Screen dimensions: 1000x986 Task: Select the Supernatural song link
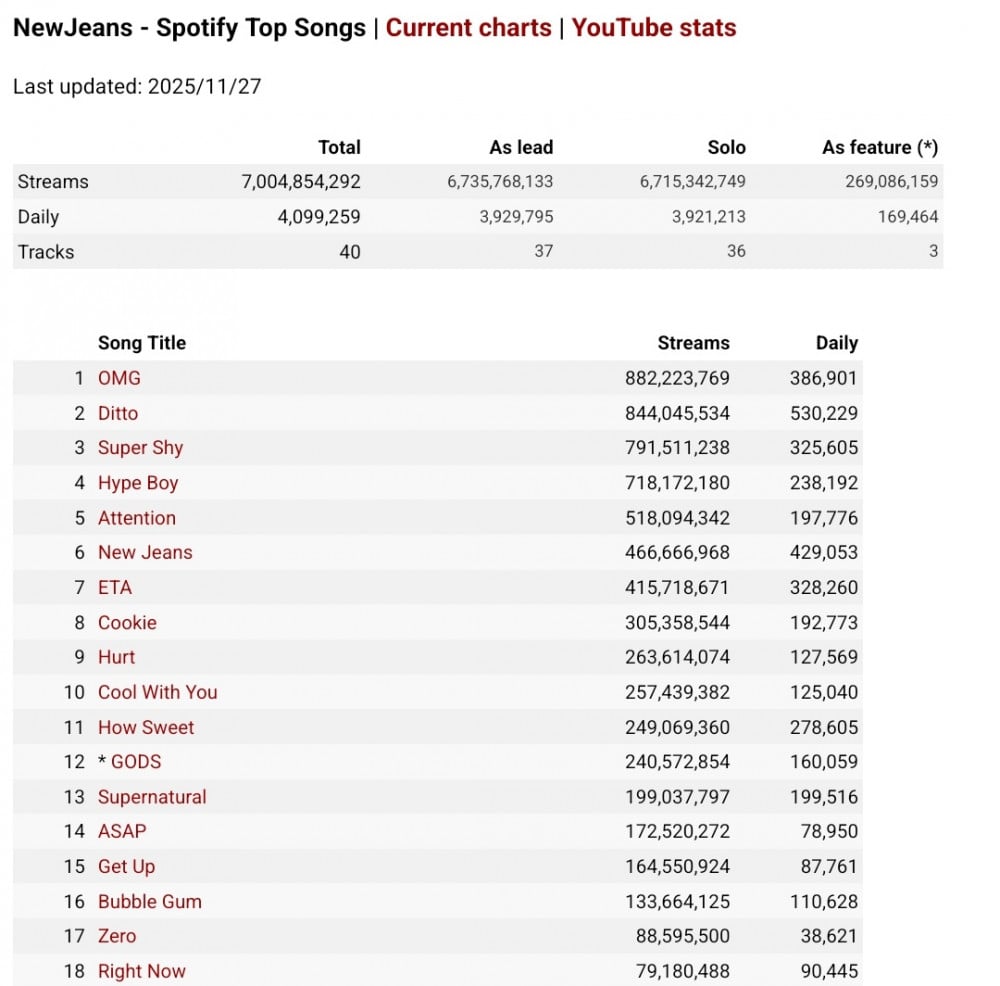click(x=152, y=797)
